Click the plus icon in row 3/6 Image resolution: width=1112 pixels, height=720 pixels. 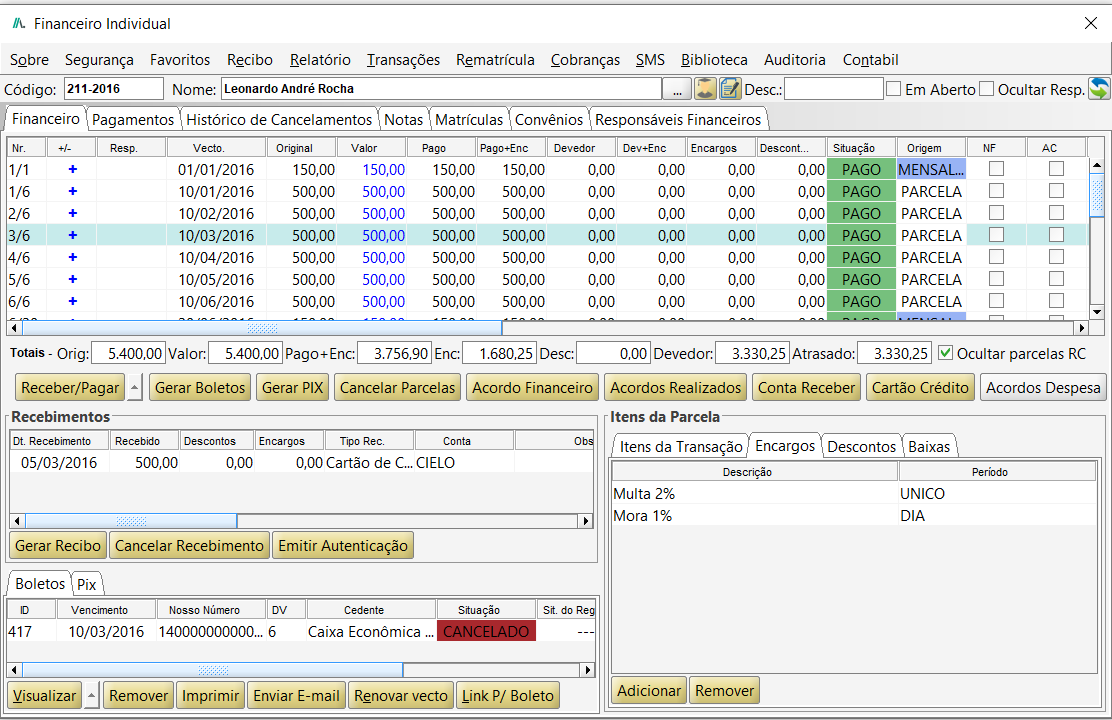tap(72, 236)
